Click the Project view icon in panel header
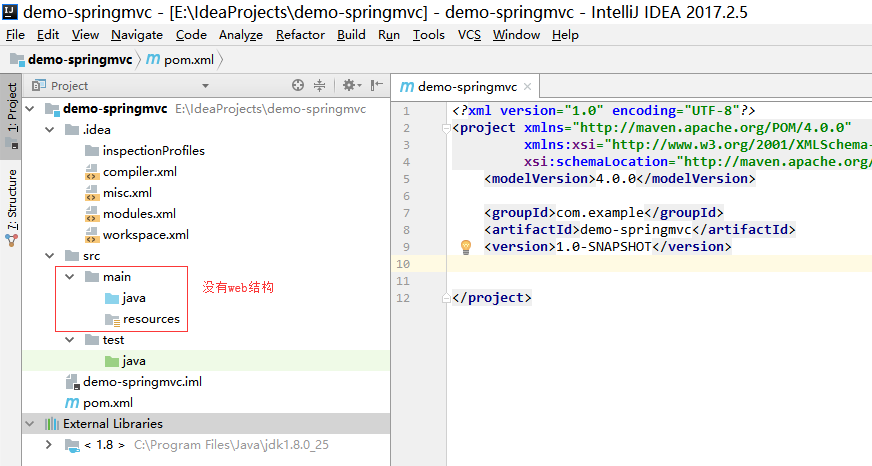 [x=38, y=86]
